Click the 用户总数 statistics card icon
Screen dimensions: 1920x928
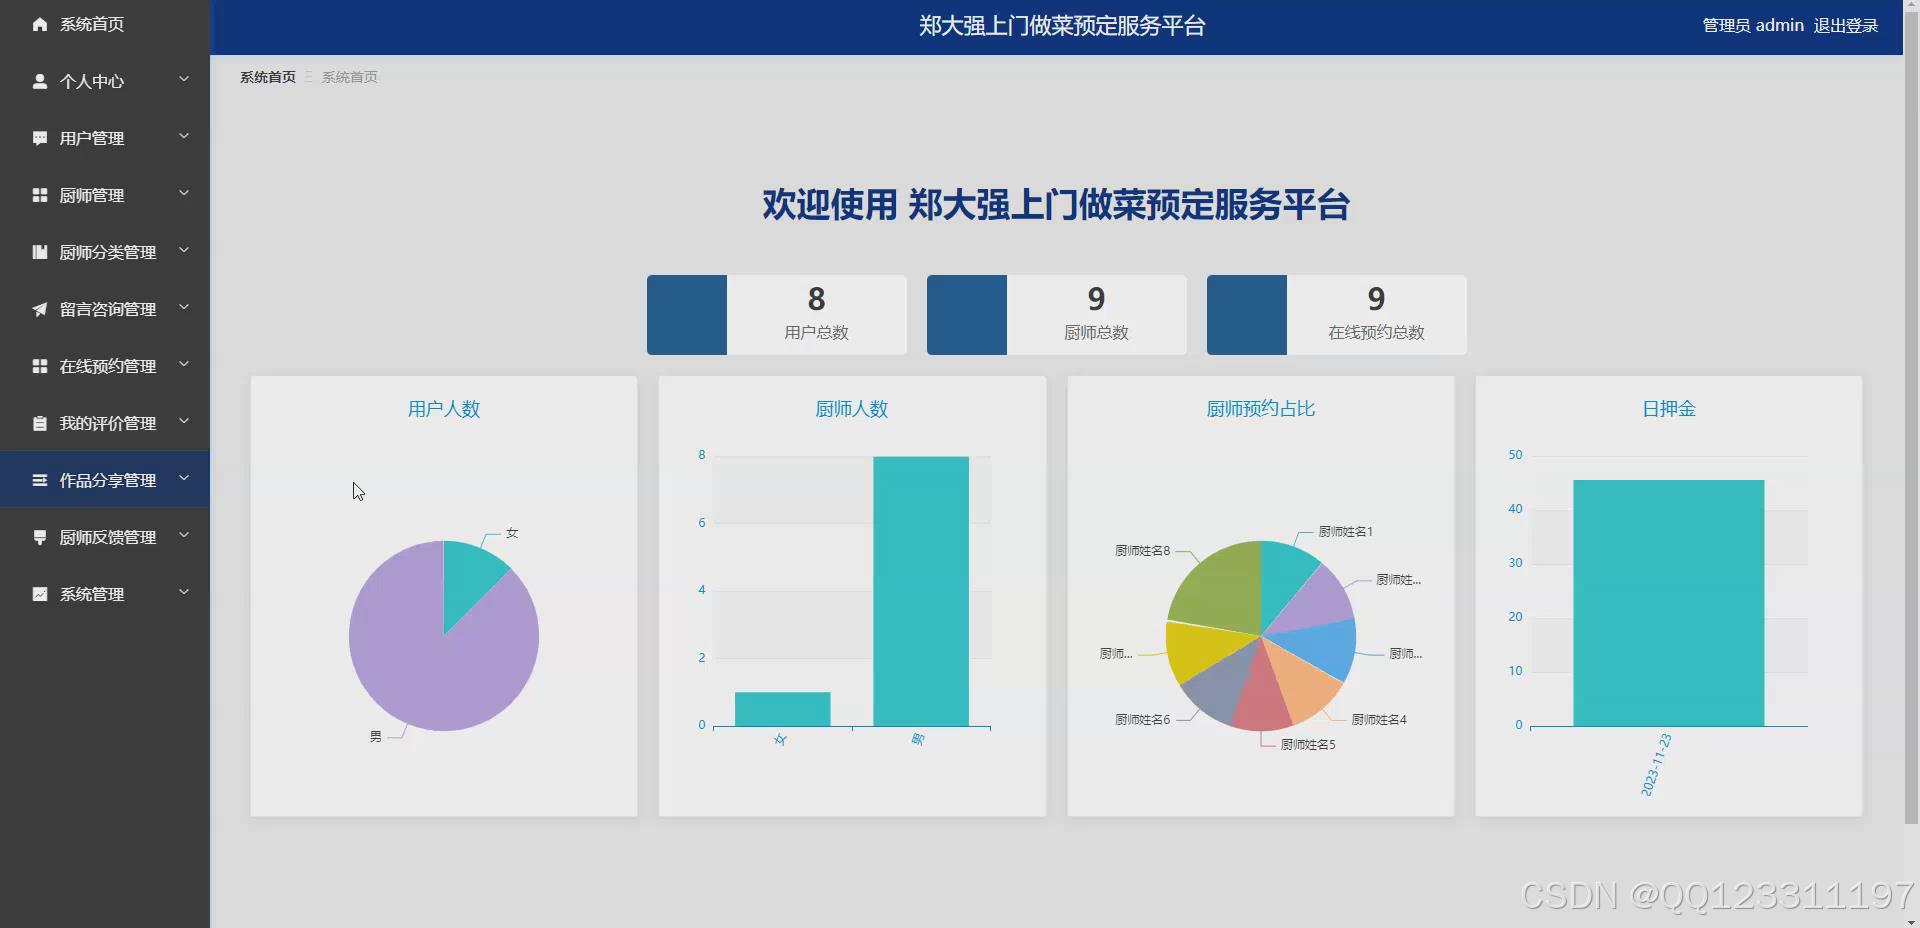pyautogui.click(x=686, y=314)
